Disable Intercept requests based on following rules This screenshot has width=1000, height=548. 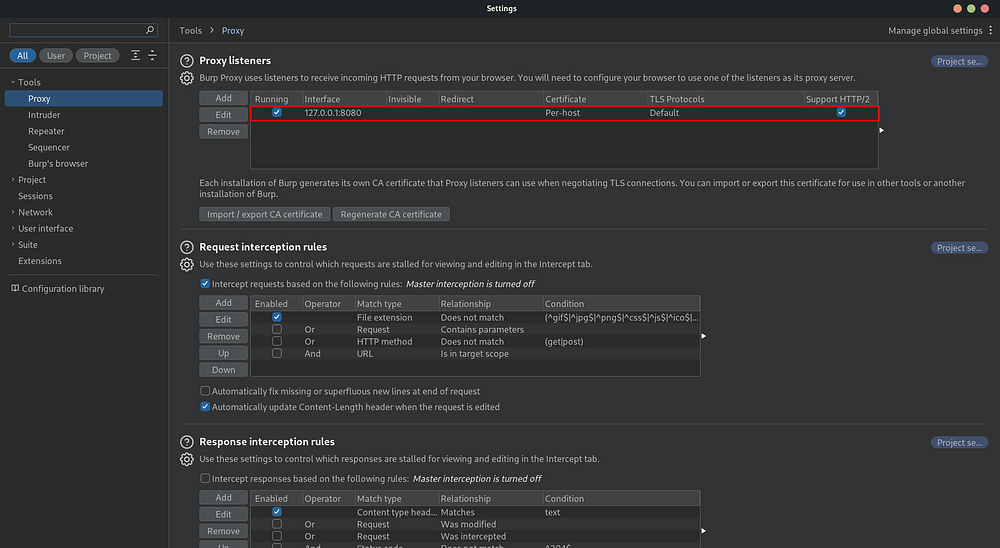[x=205, y=283]
